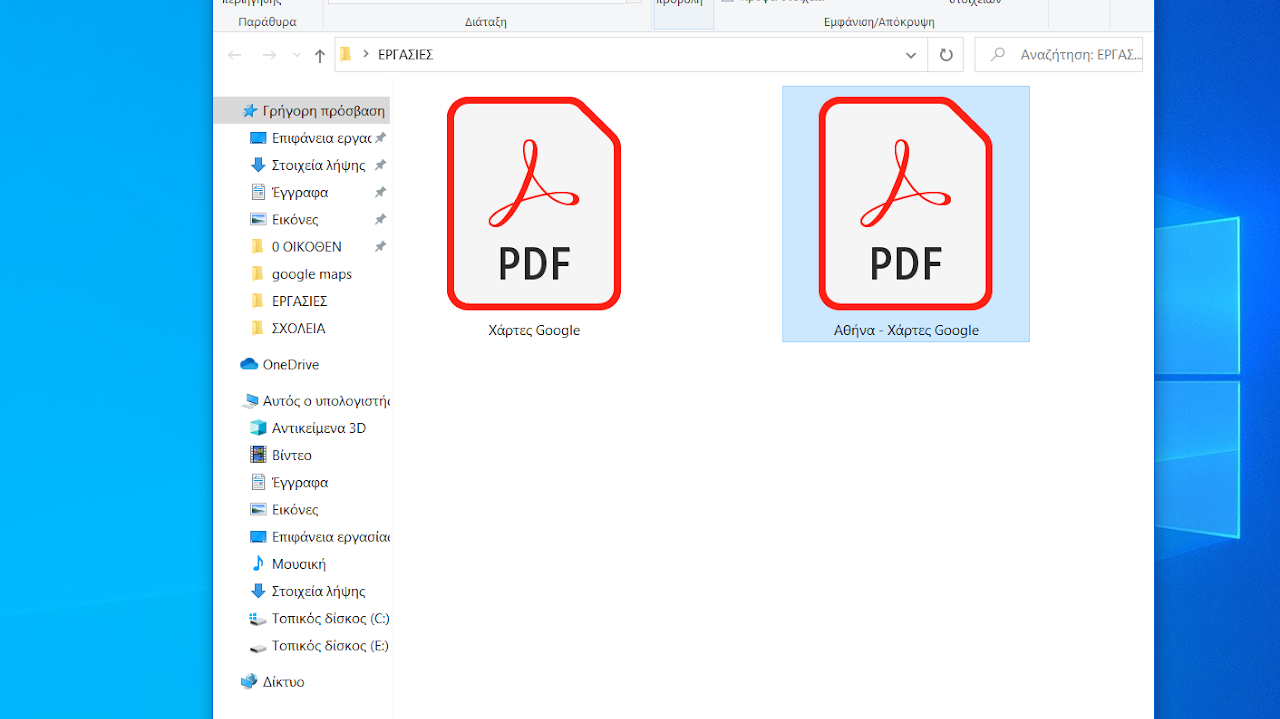
Task: Expand the chevron before ΕΡΓΑΣΙΕΣ in address bar
Action: coord(366,55)
